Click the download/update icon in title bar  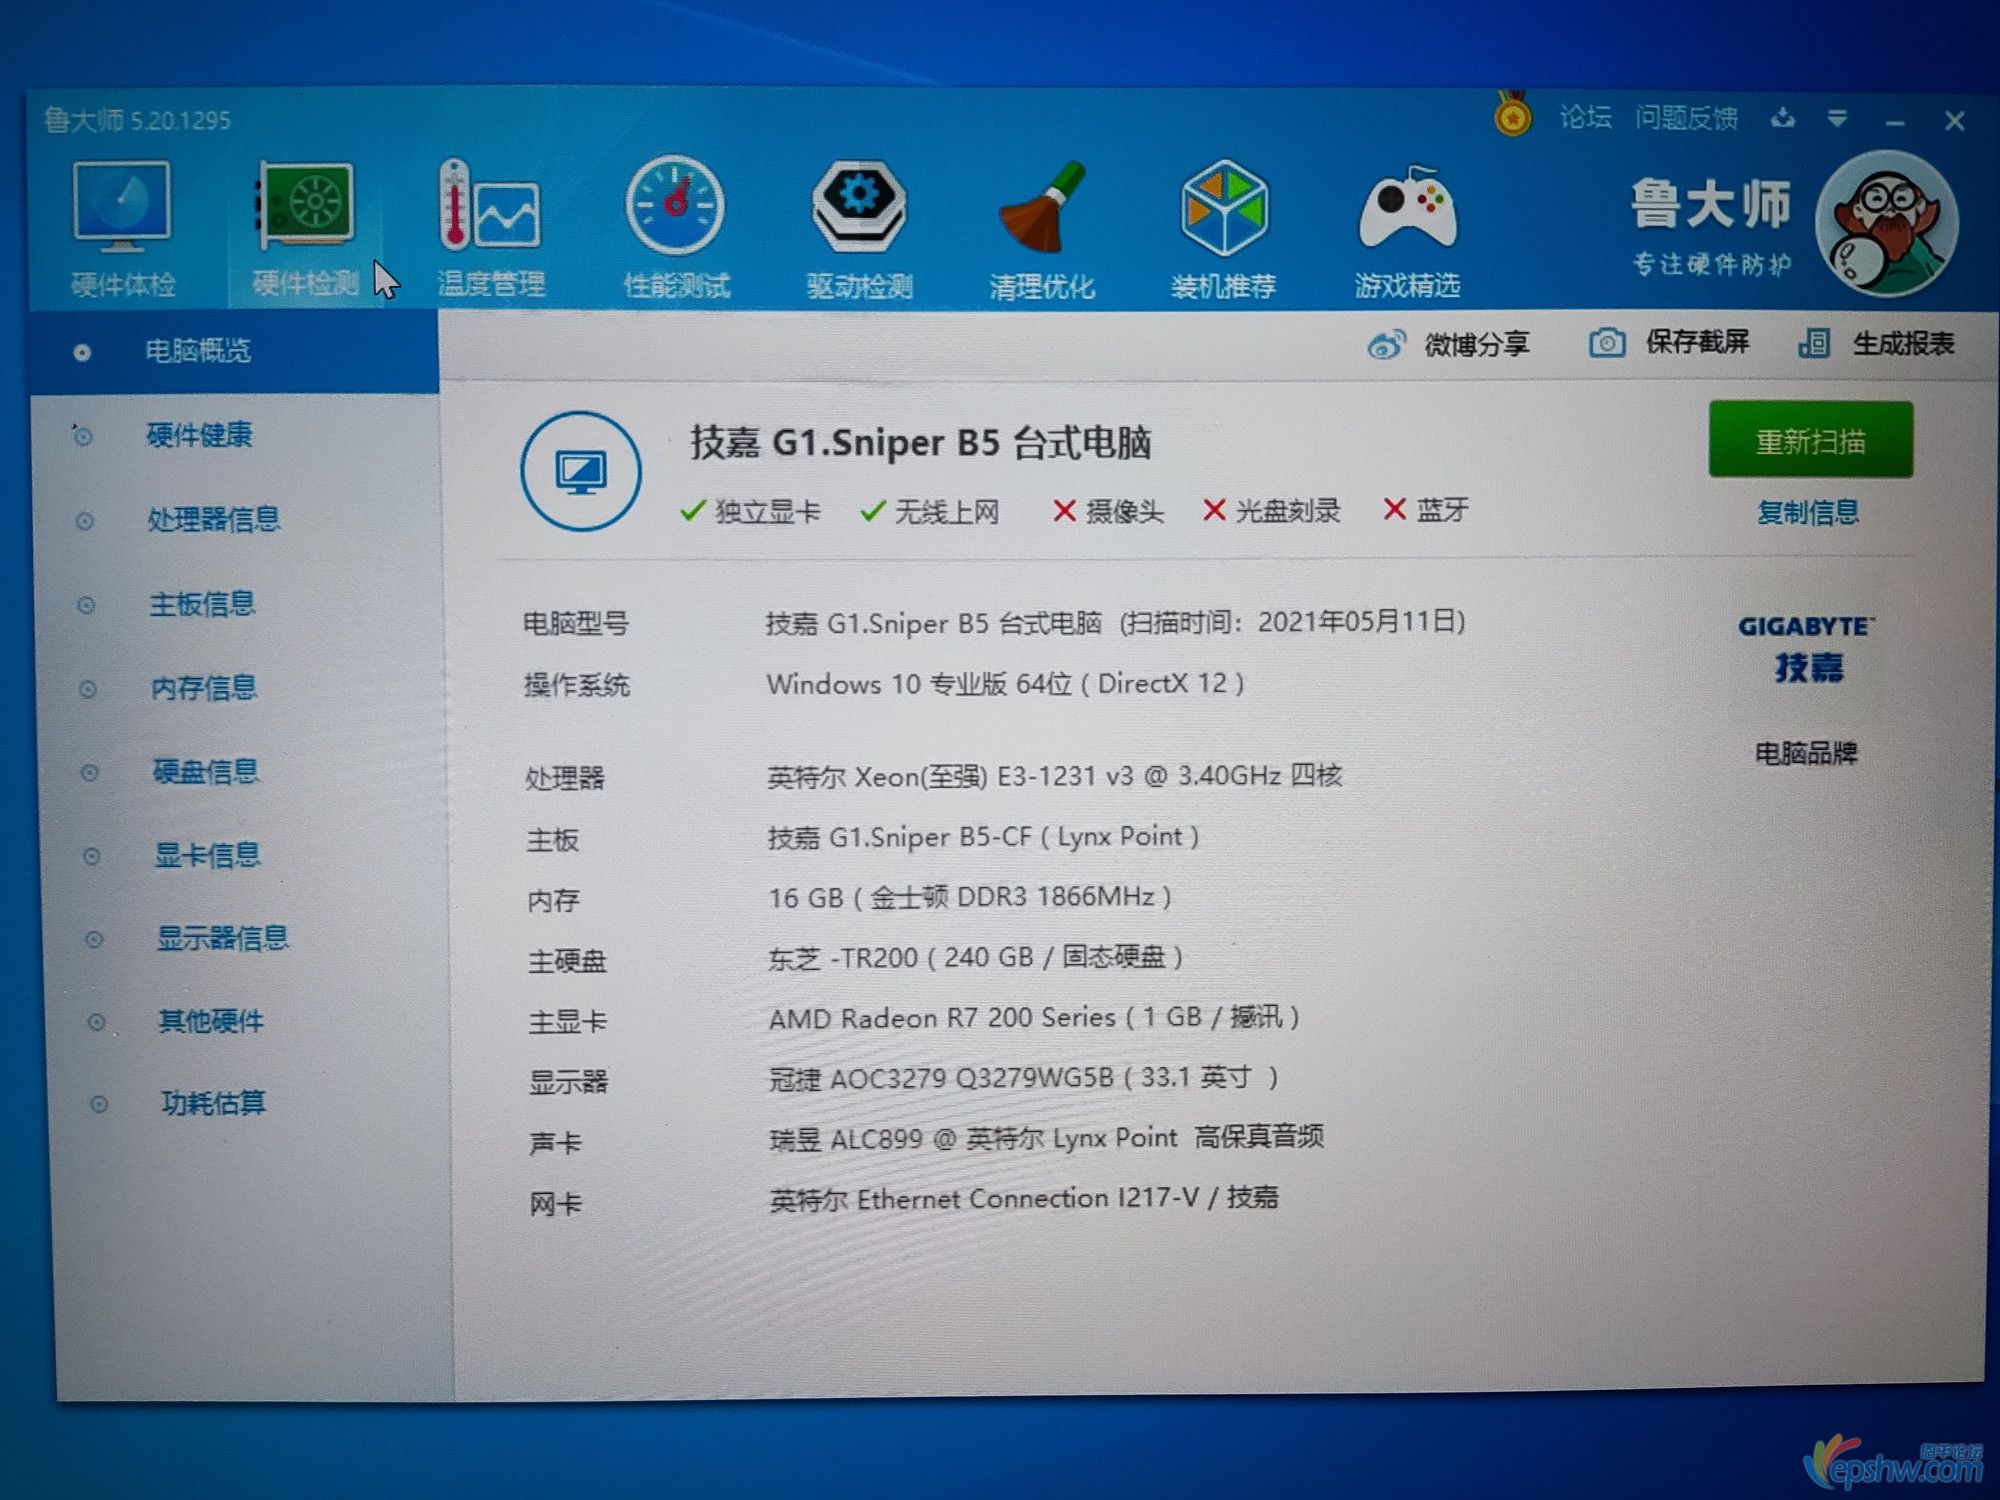point(1782,119)
